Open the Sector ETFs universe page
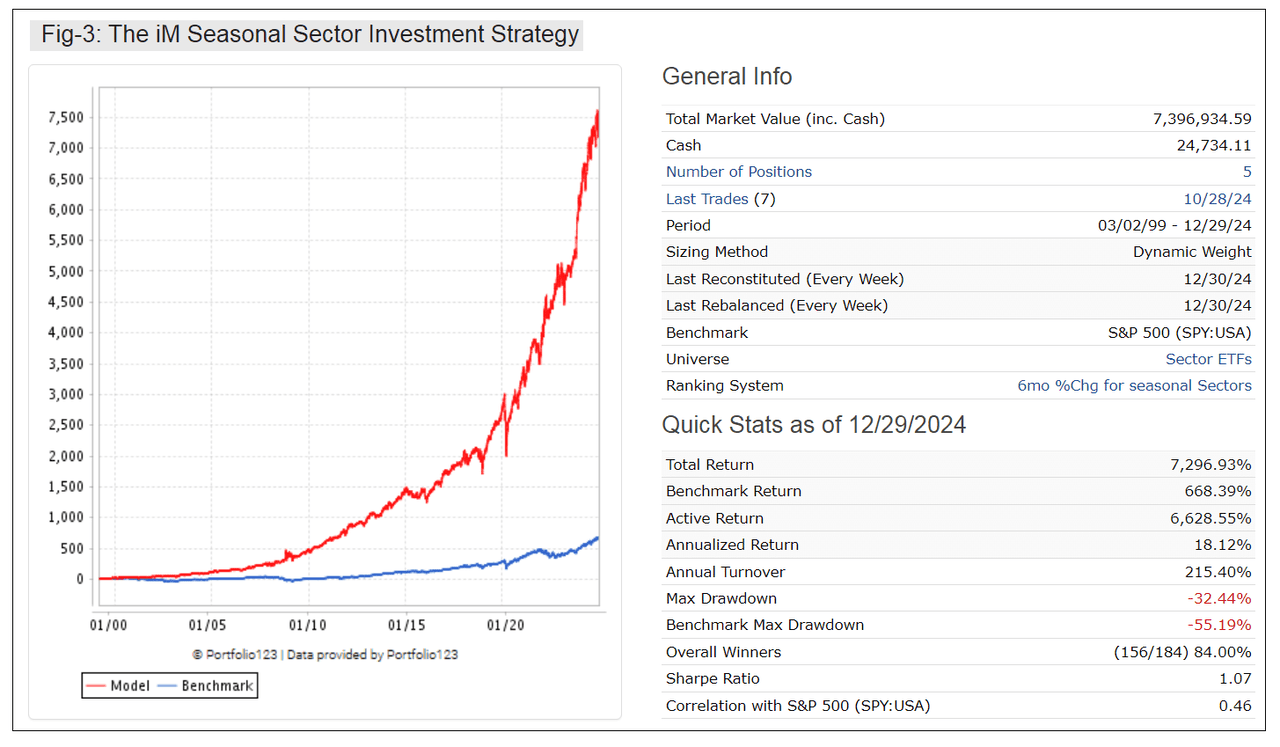1280x747 pixels. (x=1209, y=358)
